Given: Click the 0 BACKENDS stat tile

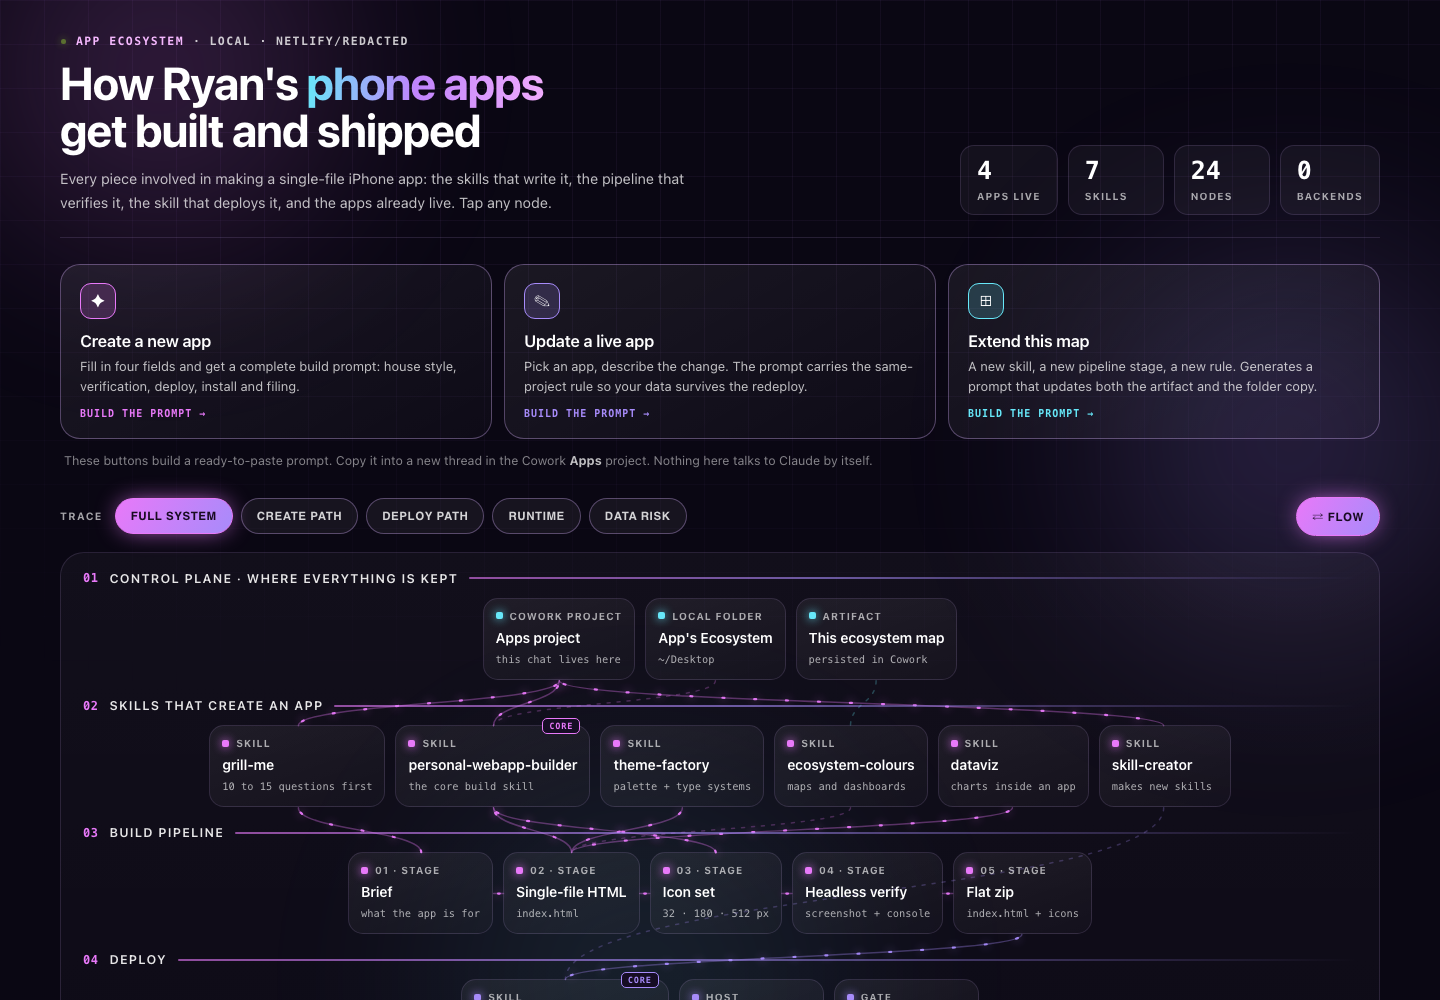Looking at the screenshot, I should tap(1330, 180).
